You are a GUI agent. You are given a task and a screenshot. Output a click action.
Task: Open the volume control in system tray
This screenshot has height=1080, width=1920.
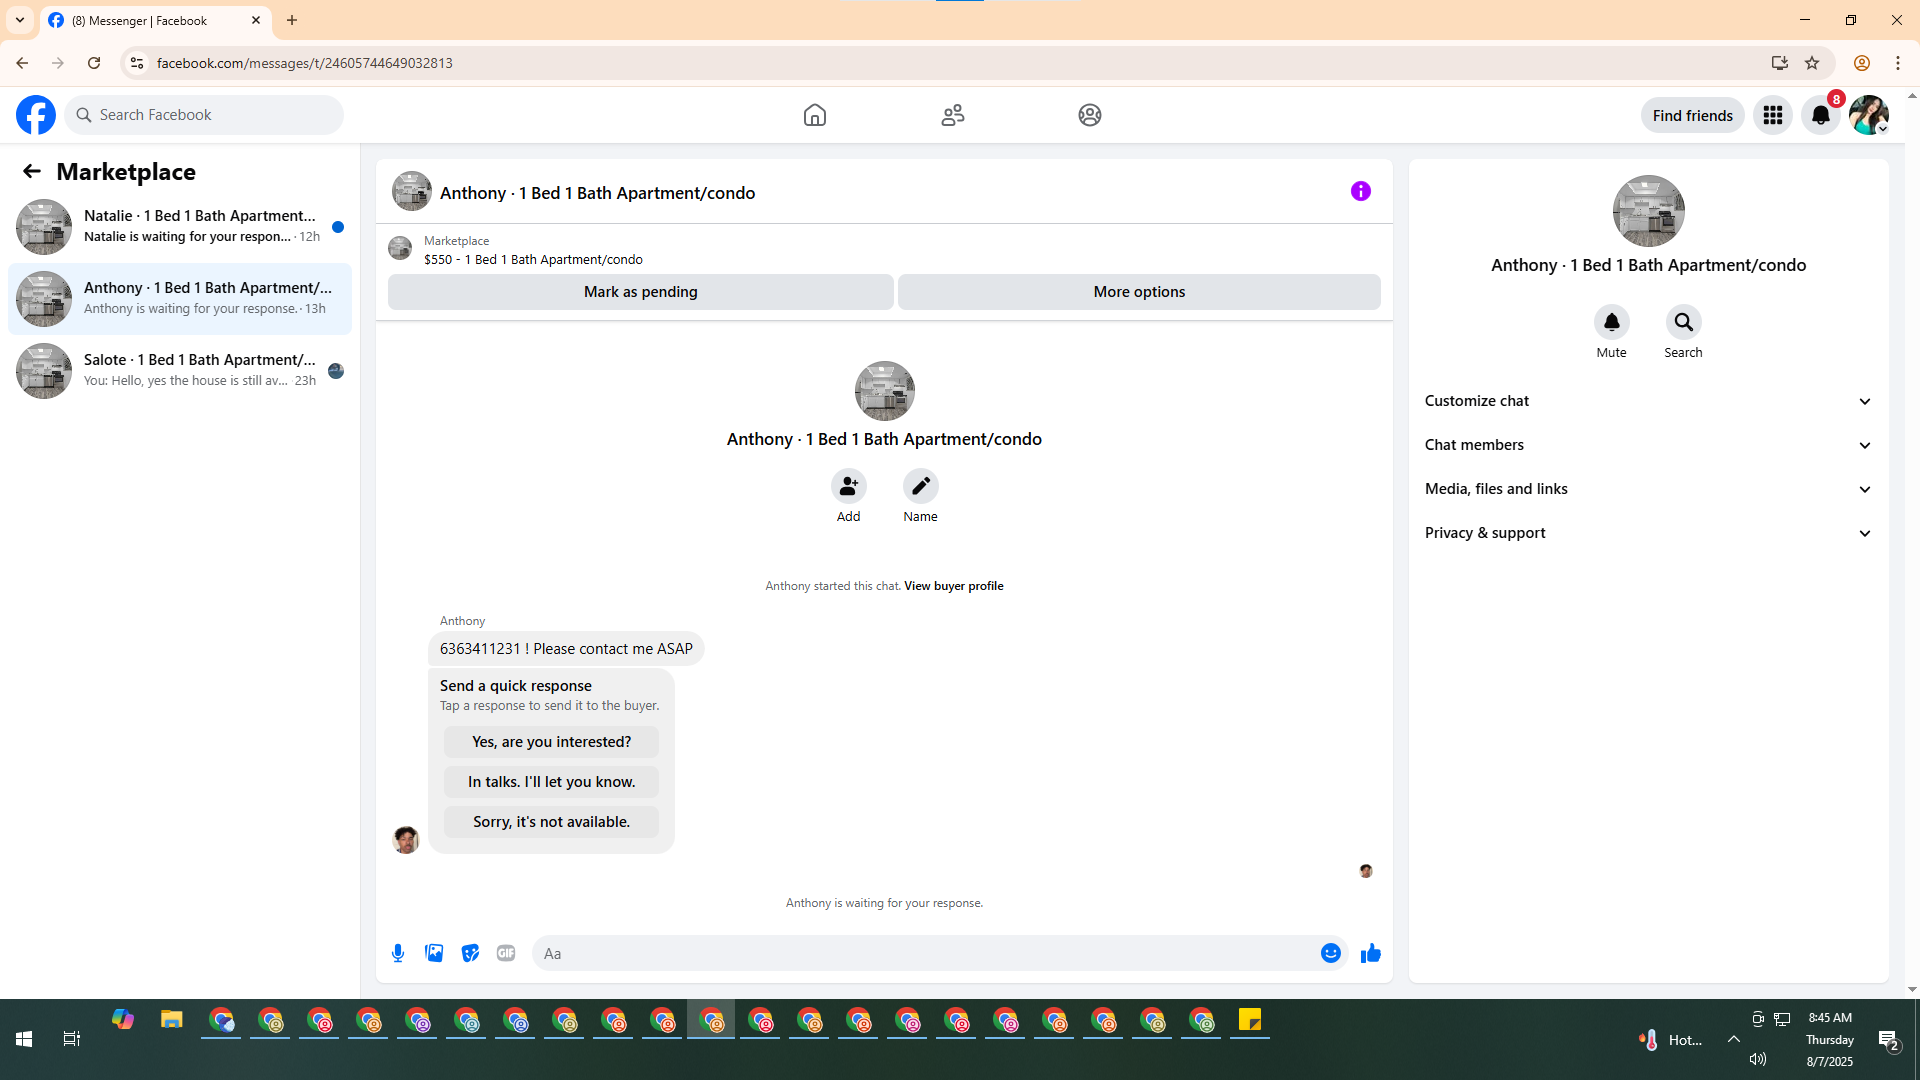[1758, 1059]
